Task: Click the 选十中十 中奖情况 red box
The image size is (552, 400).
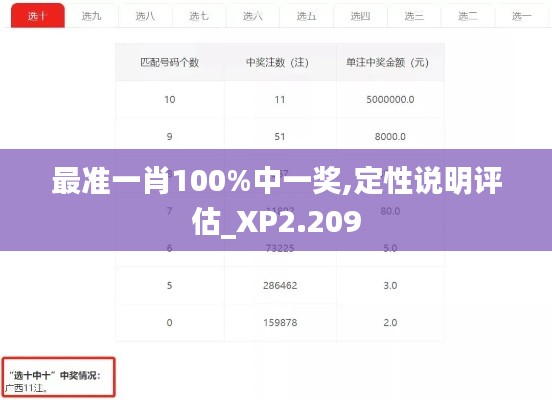Action: [59, 377]
